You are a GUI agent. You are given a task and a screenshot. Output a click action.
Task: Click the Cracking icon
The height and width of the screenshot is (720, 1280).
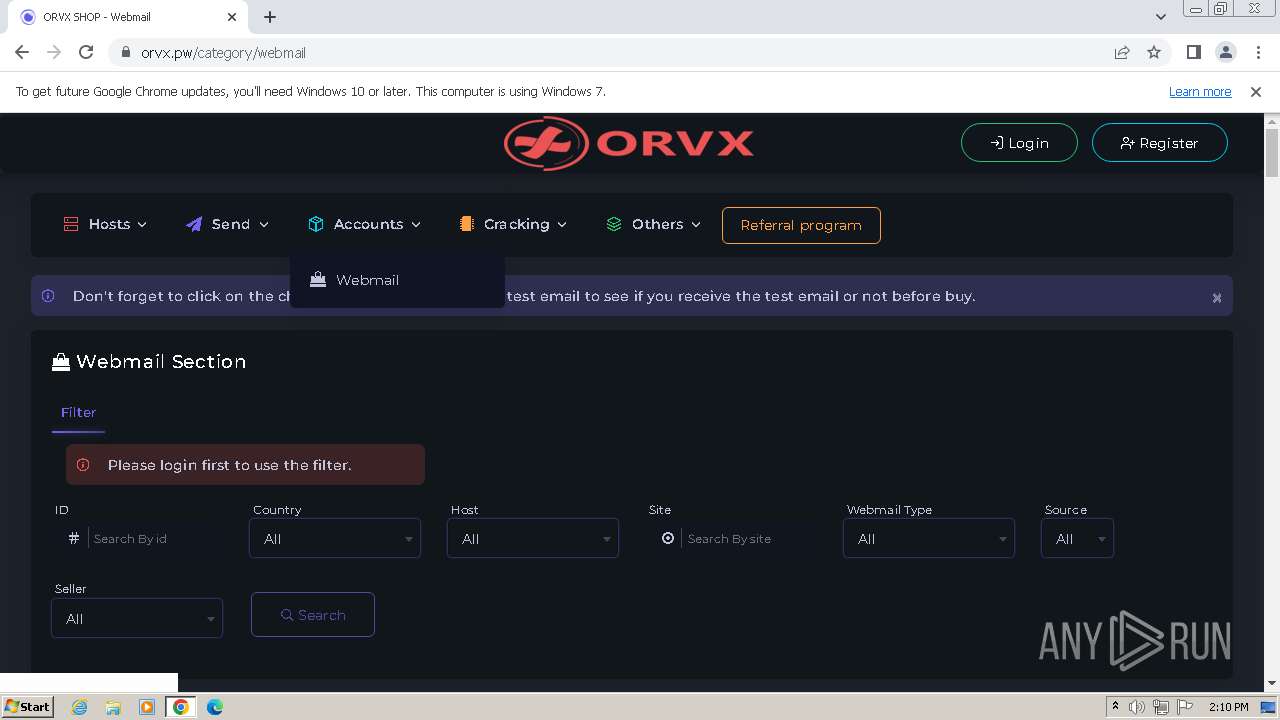466,224
